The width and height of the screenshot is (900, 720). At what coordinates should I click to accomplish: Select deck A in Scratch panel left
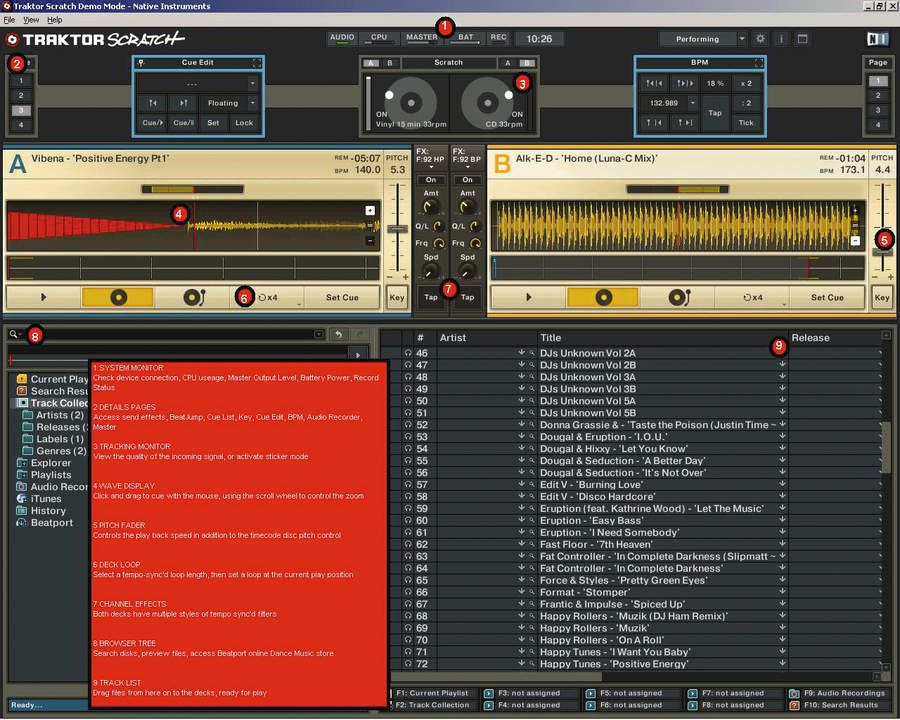tap(371, 63)
